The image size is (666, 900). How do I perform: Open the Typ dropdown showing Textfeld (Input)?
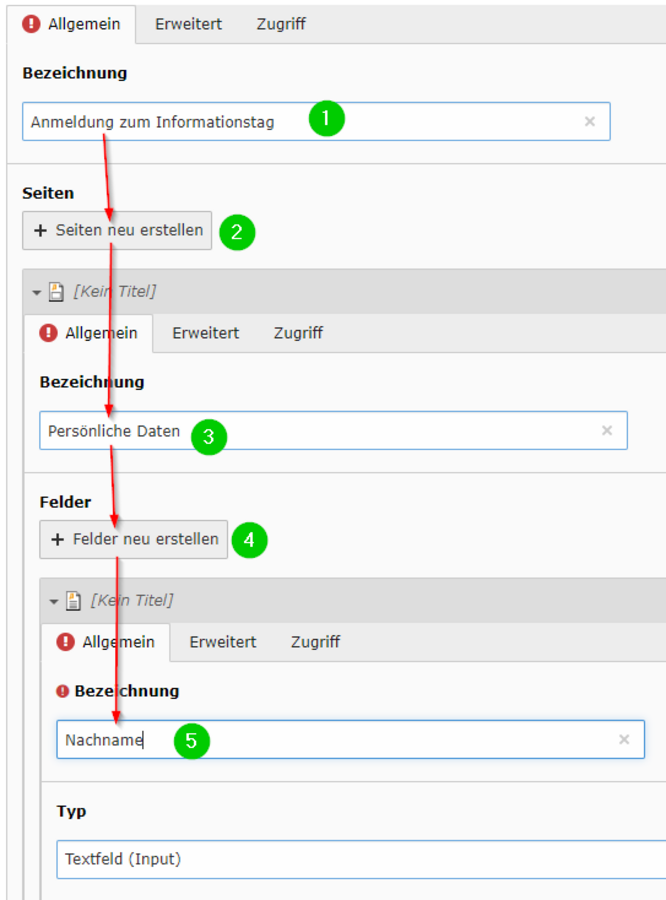coord(361,859)
